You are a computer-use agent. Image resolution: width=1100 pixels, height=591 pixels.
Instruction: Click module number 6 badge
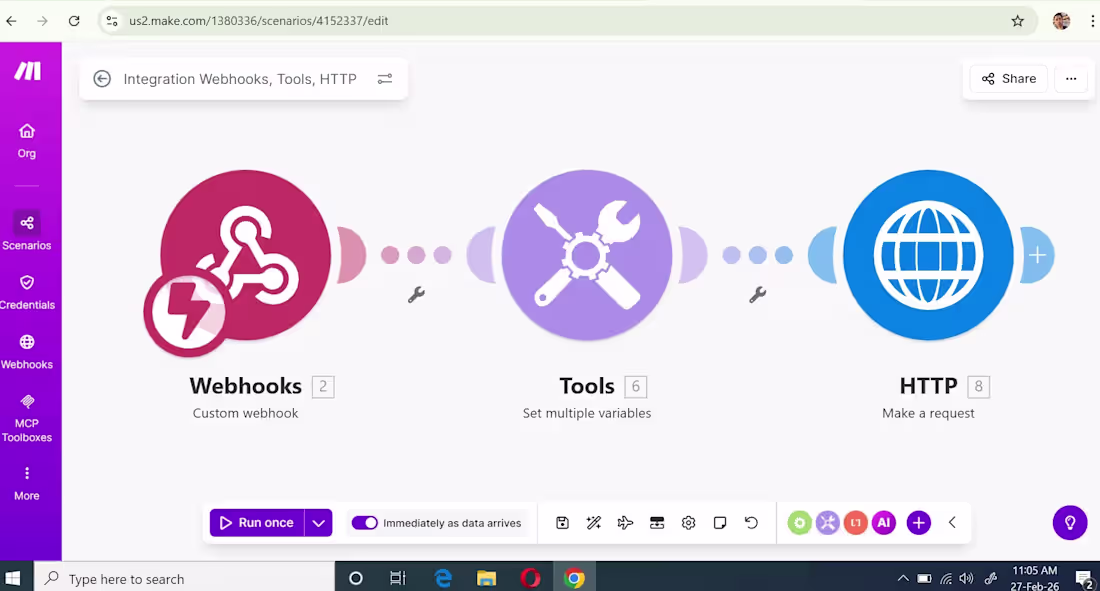point(636,386)
